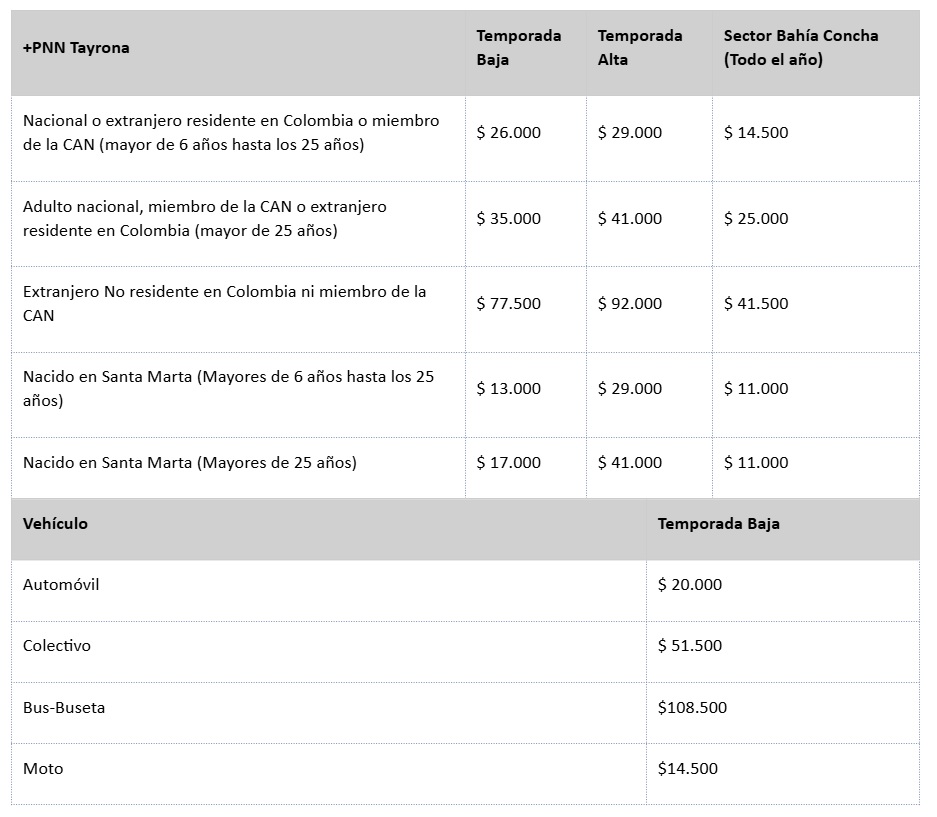Click the $77.500 foreigner price
937x817 pixels.
(509, 304)
